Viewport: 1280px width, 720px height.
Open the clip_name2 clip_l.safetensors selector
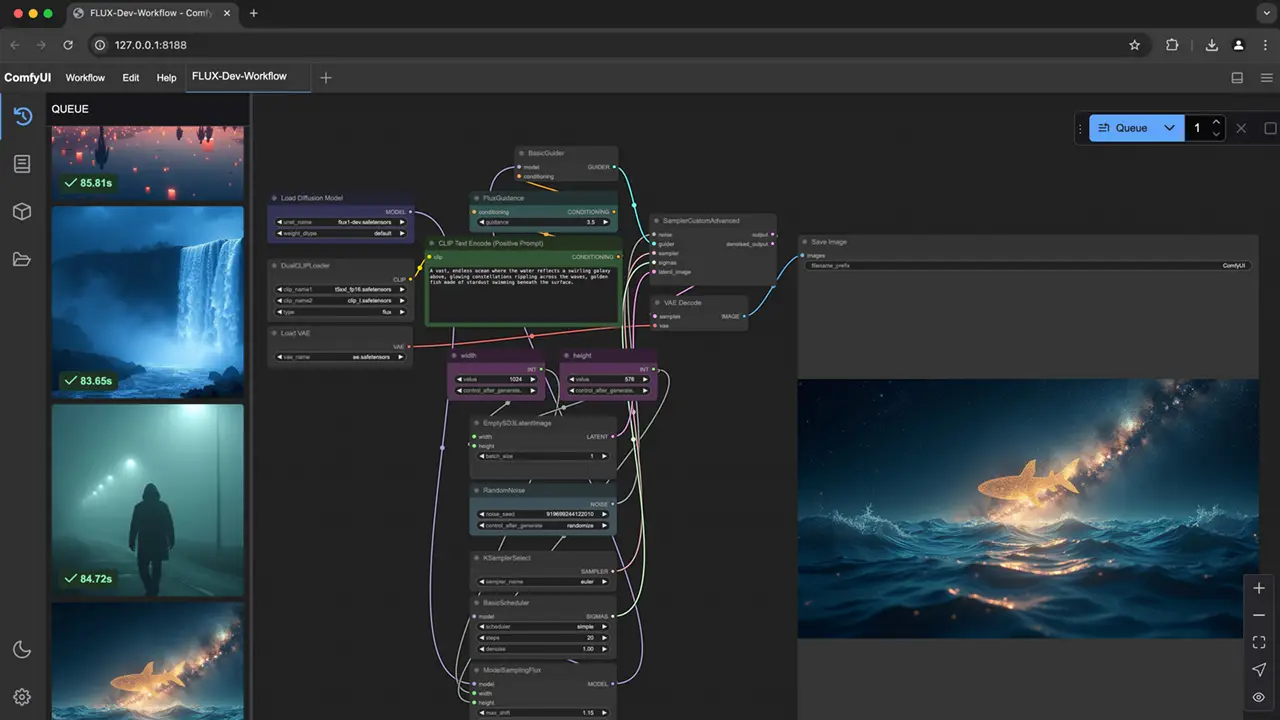pos(341,300)
